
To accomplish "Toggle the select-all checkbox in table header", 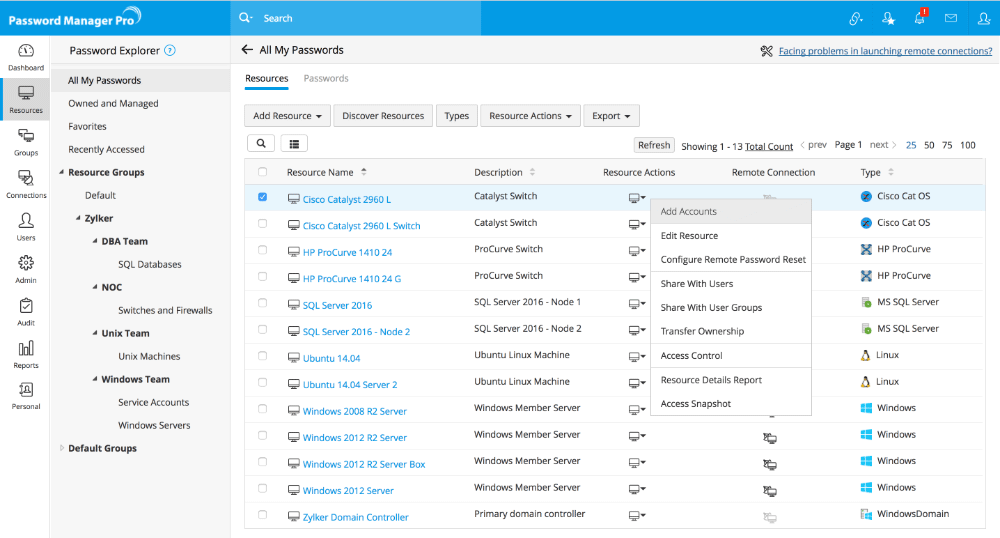I will tap(262, 172).
